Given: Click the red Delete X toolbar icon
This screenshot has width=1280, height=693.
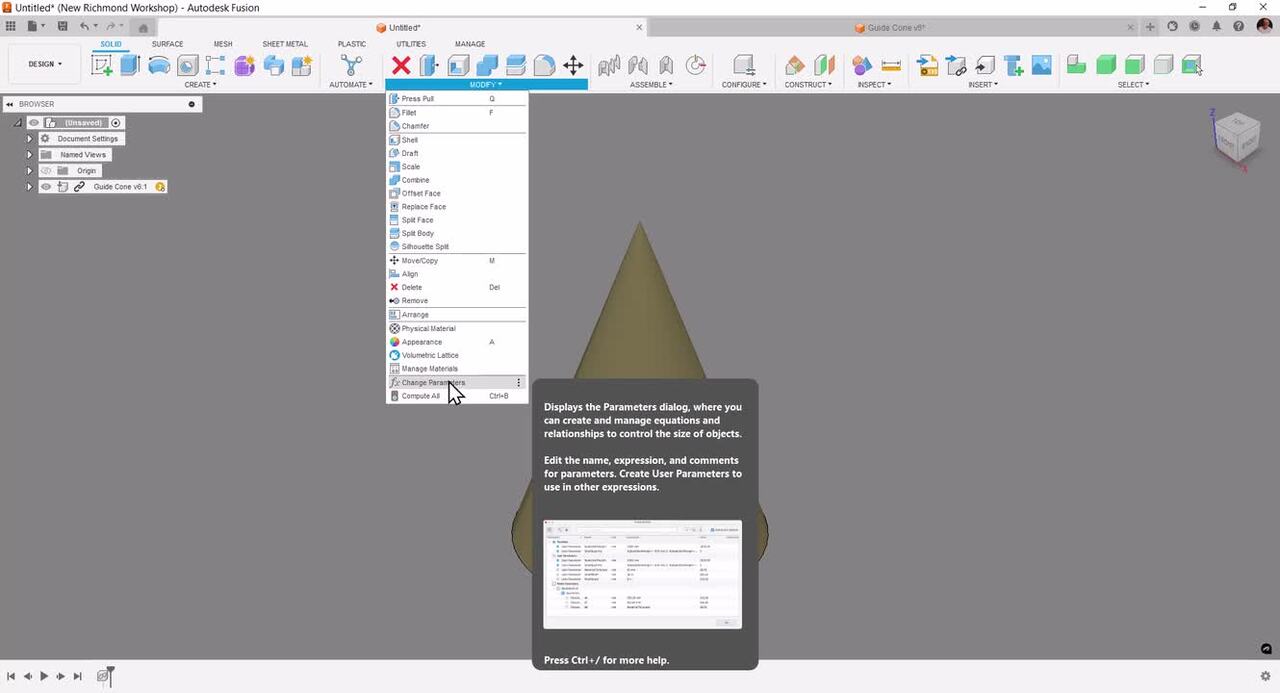Looking at the screenshot, I should (401, 66).
